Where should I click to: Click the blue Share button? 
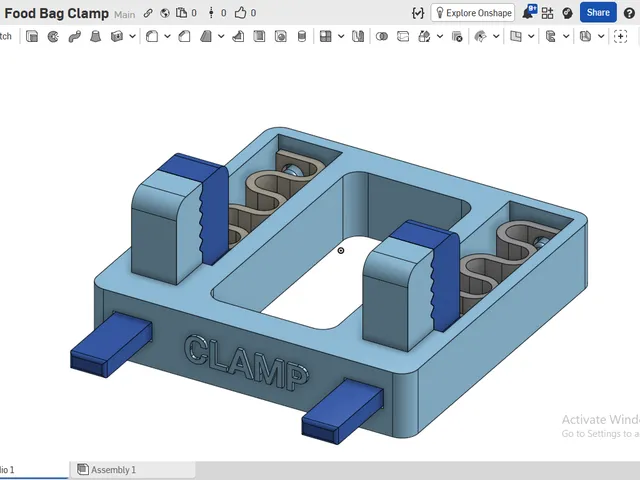point(598,13)
